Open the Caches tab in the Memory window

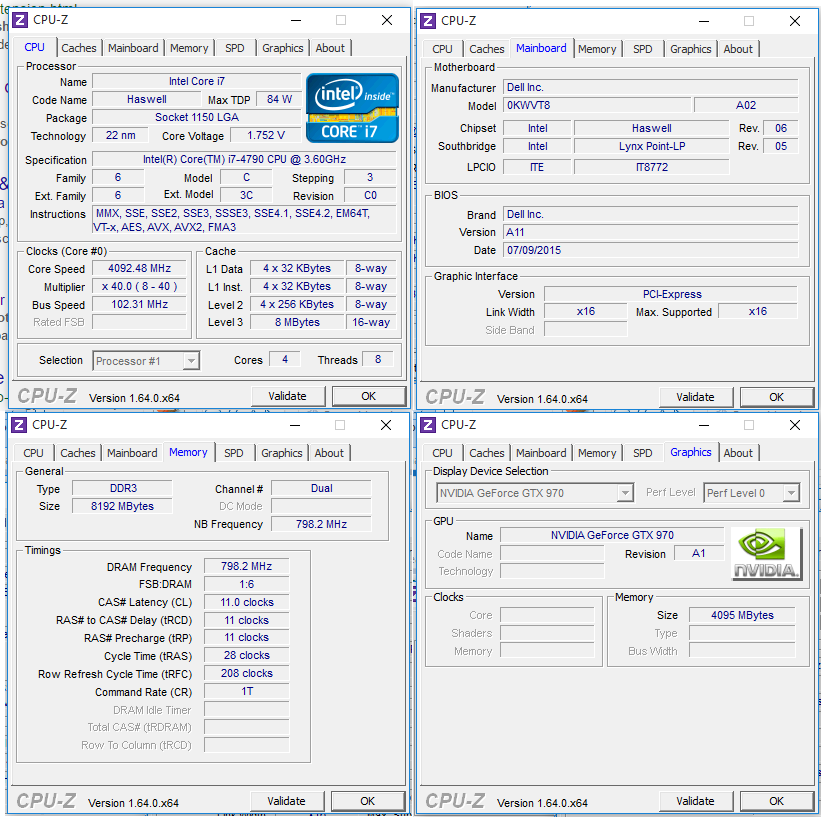78,453
